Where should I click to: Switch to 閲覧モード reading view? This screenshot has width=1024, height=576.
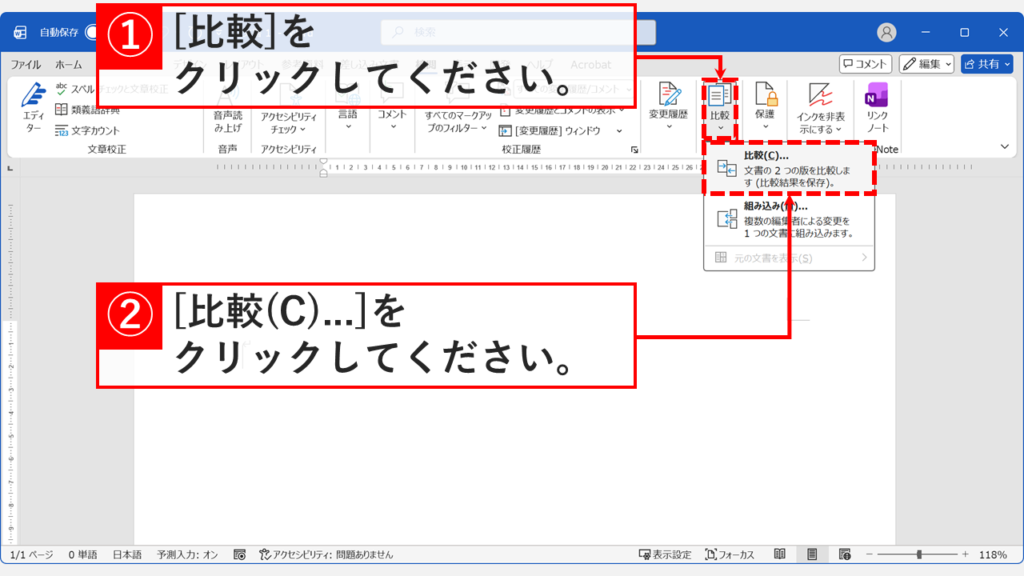click(x=778, y=554)
